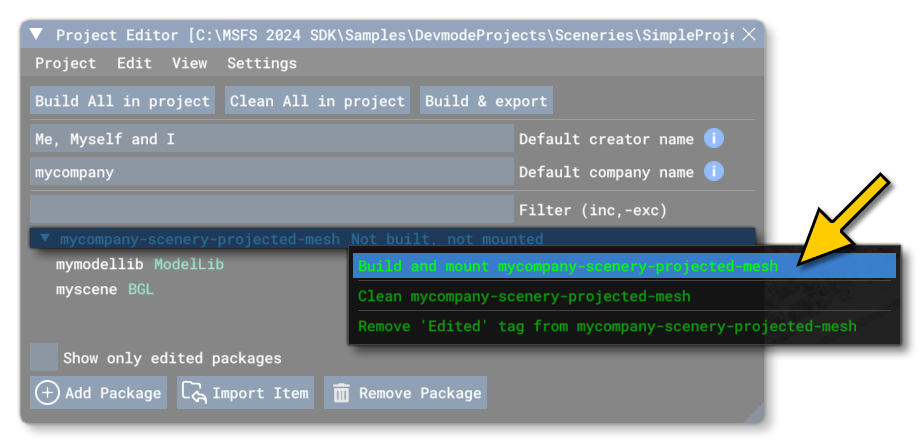Click the Import Item button
The height and width of the screenshot is (444, 921).
click(x=246, y=393)
